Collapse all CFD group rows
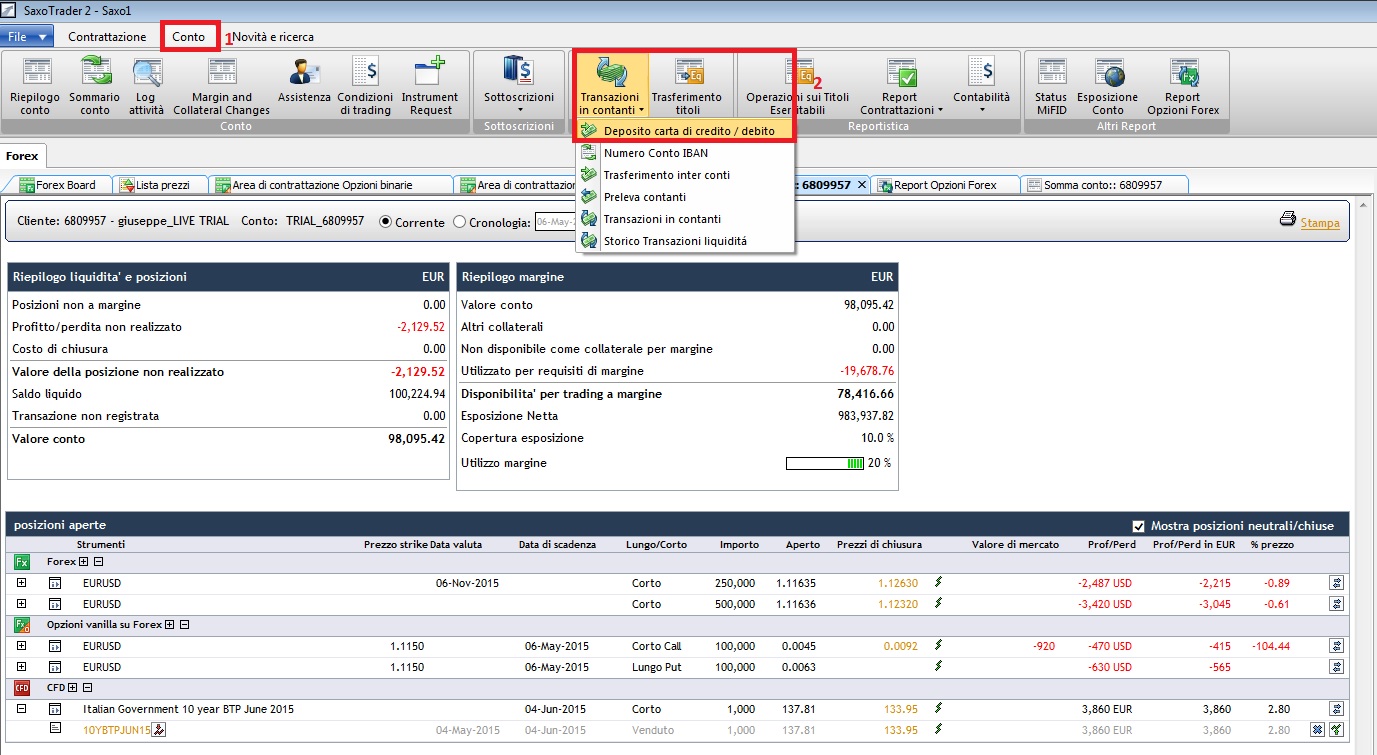The width and height of the screenshot is (1377, 755). point(88,688)
